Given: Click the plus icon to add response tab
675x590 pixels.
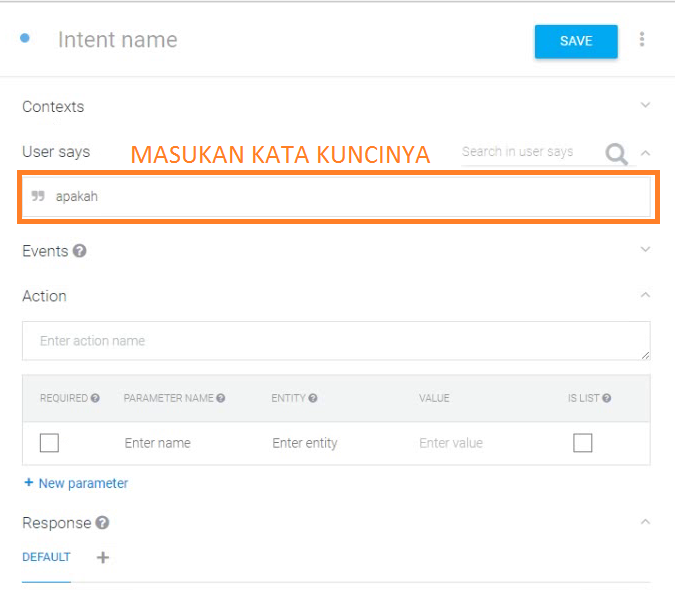Looking at the screenshot, I should coord(103,558).
